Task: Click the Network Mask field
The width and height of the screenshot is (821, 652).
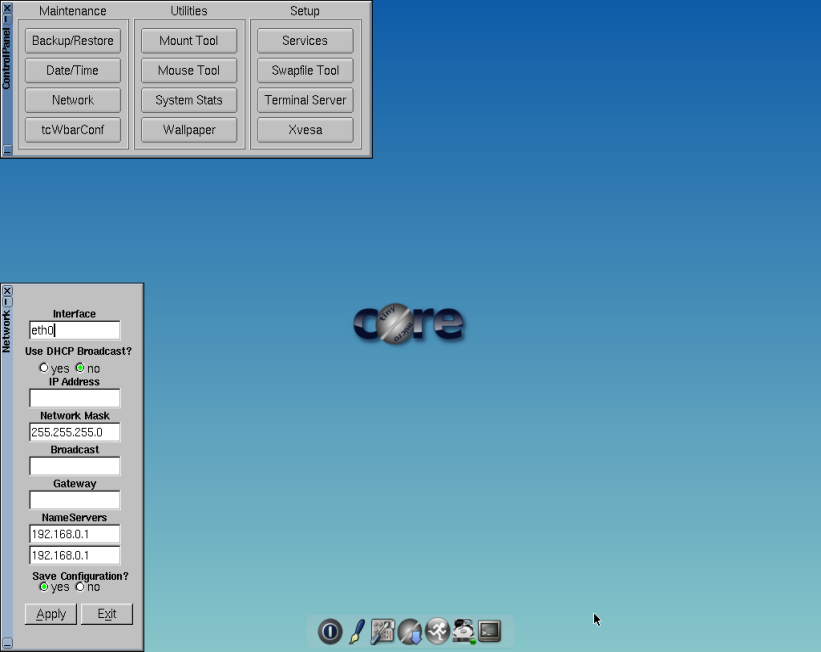Action: pyautogui.click(x=74, y=432)
